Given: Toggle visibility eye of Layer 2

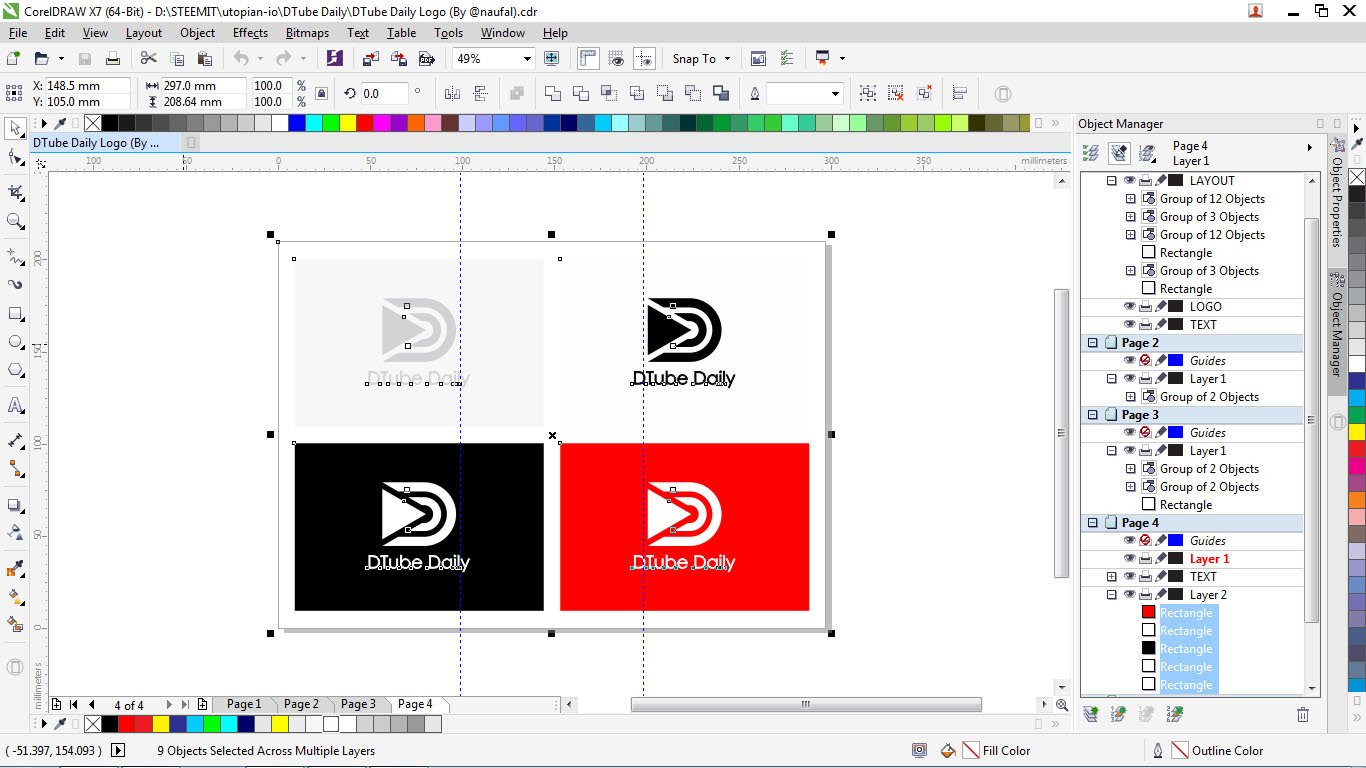Looking at the screenshot, I should (1130, 595).
